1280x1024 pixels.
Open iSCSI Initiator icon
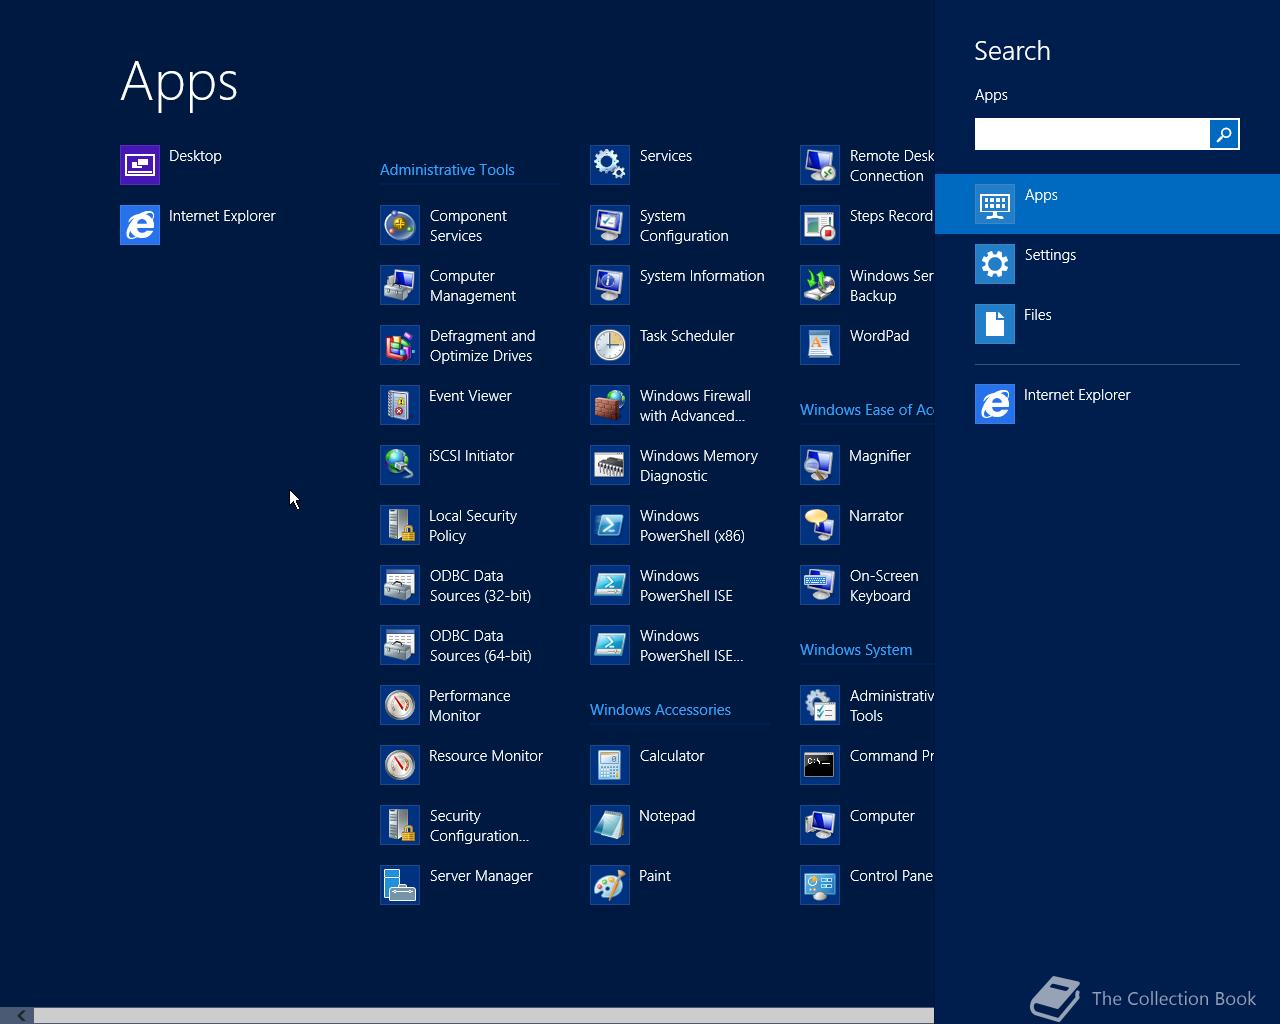pyautogui.click(x=400, y=465)
